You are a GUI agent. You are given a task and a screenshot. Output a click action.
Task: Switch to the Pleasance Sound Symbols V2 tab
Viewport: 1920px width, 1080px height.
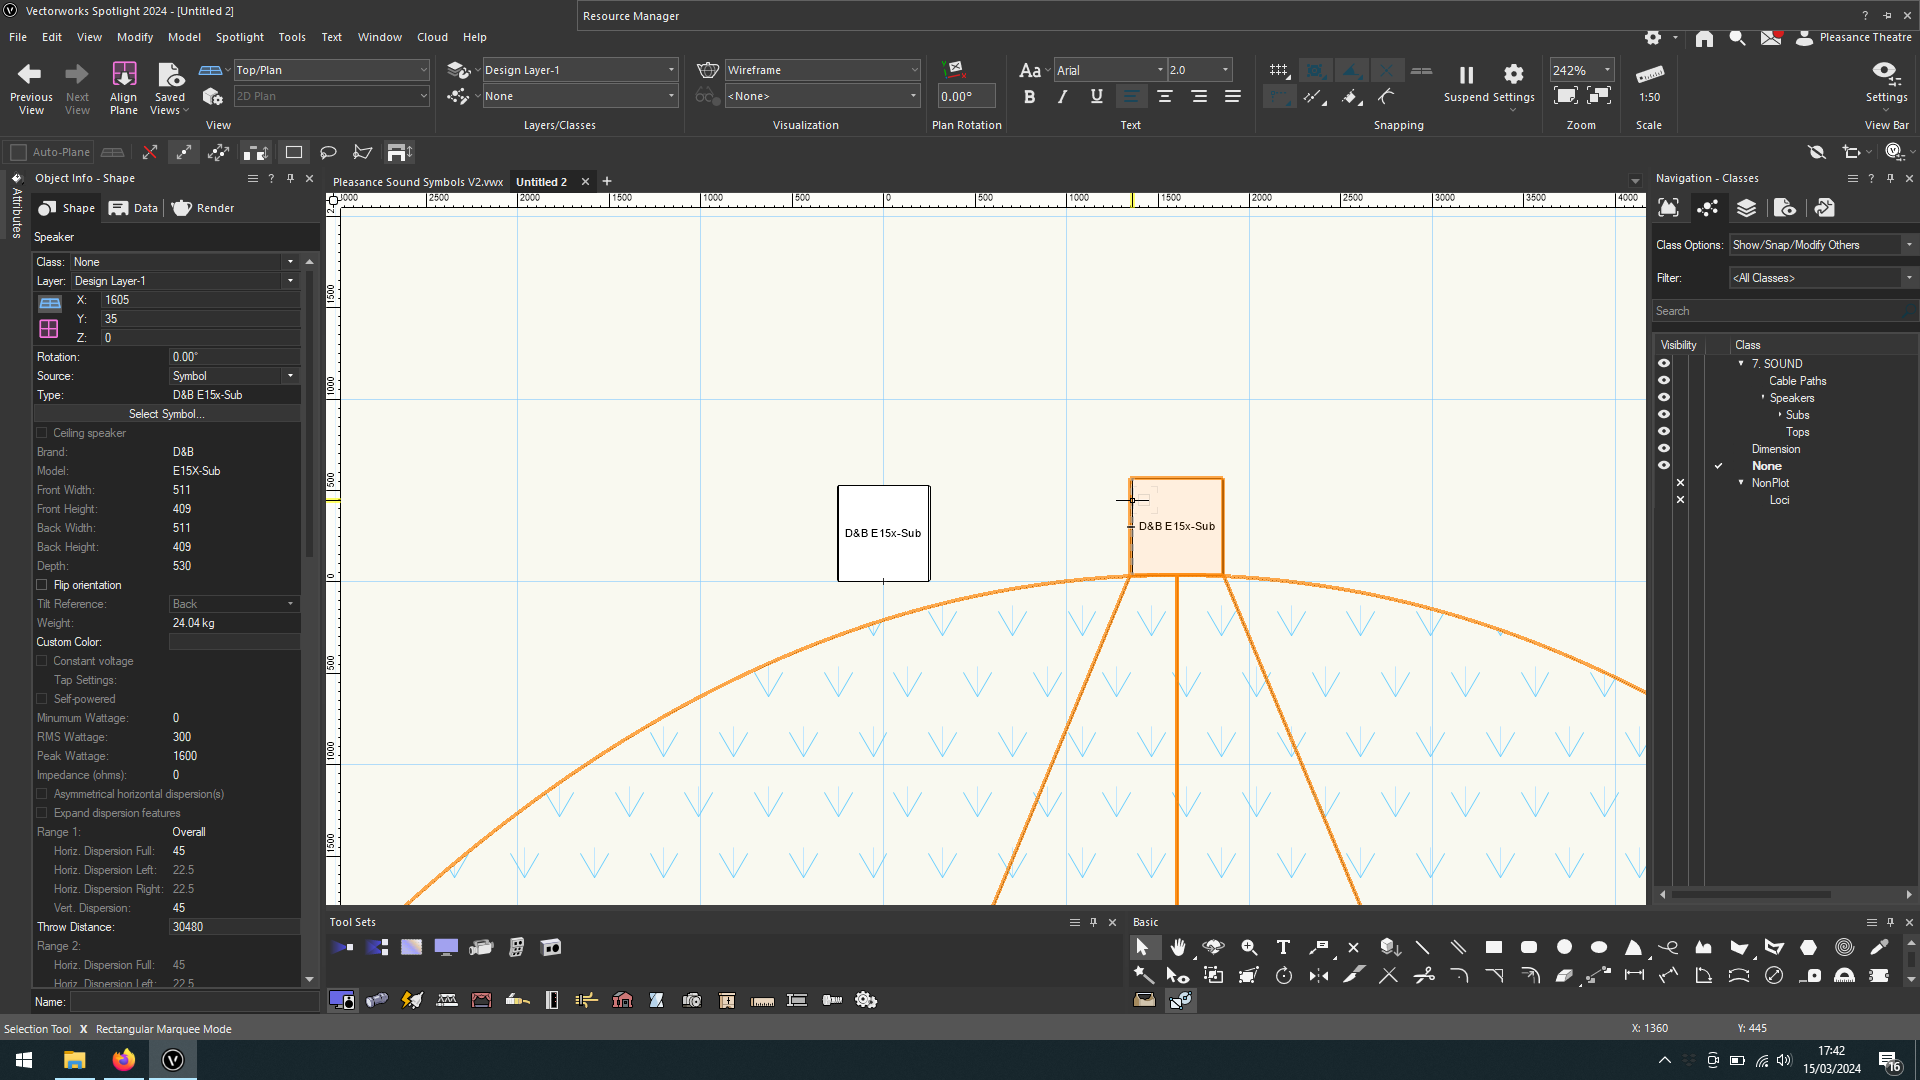click(418, 182)
